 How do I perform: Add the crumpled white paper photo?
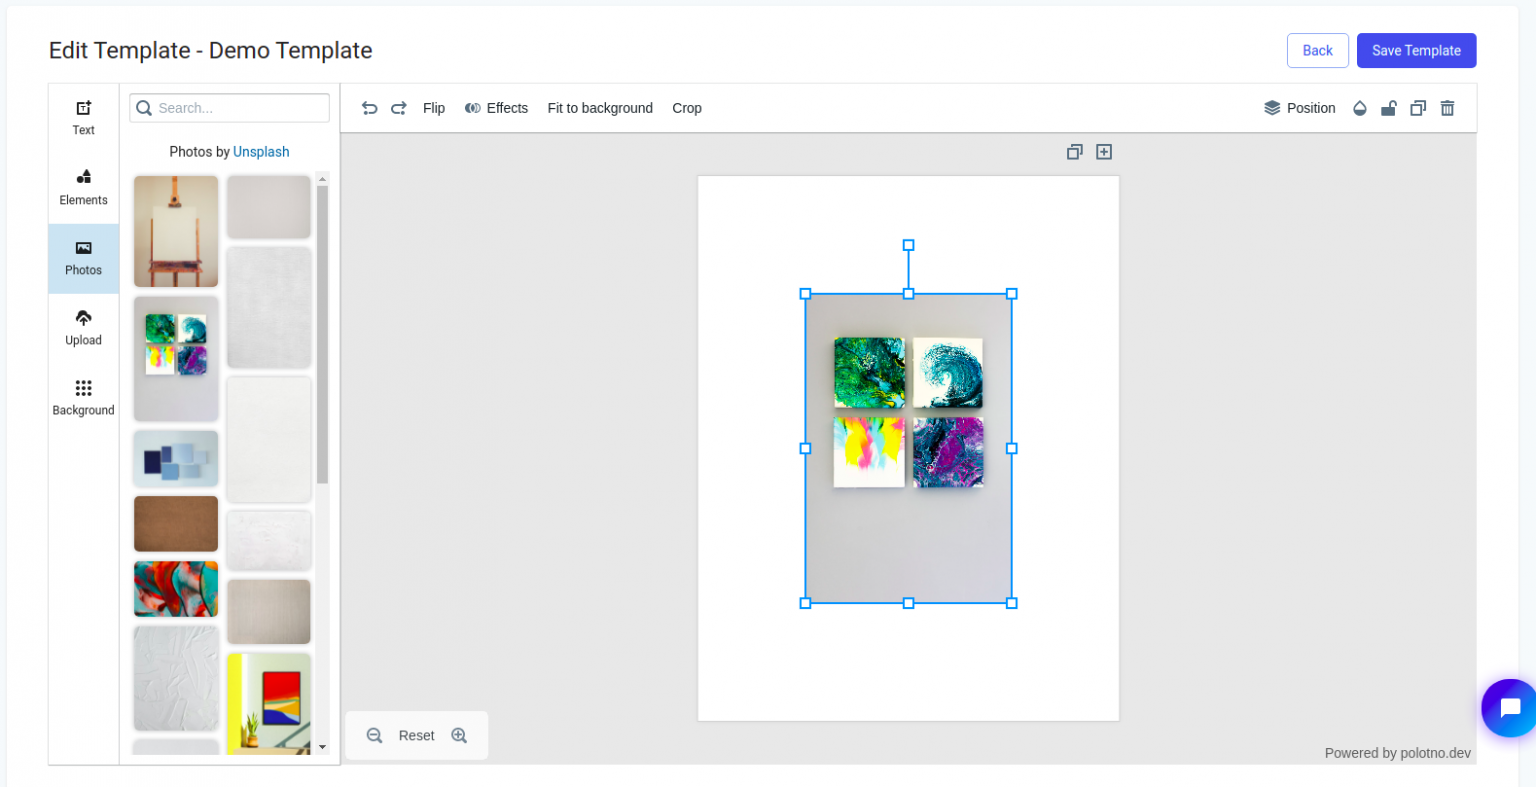[176, 678]
